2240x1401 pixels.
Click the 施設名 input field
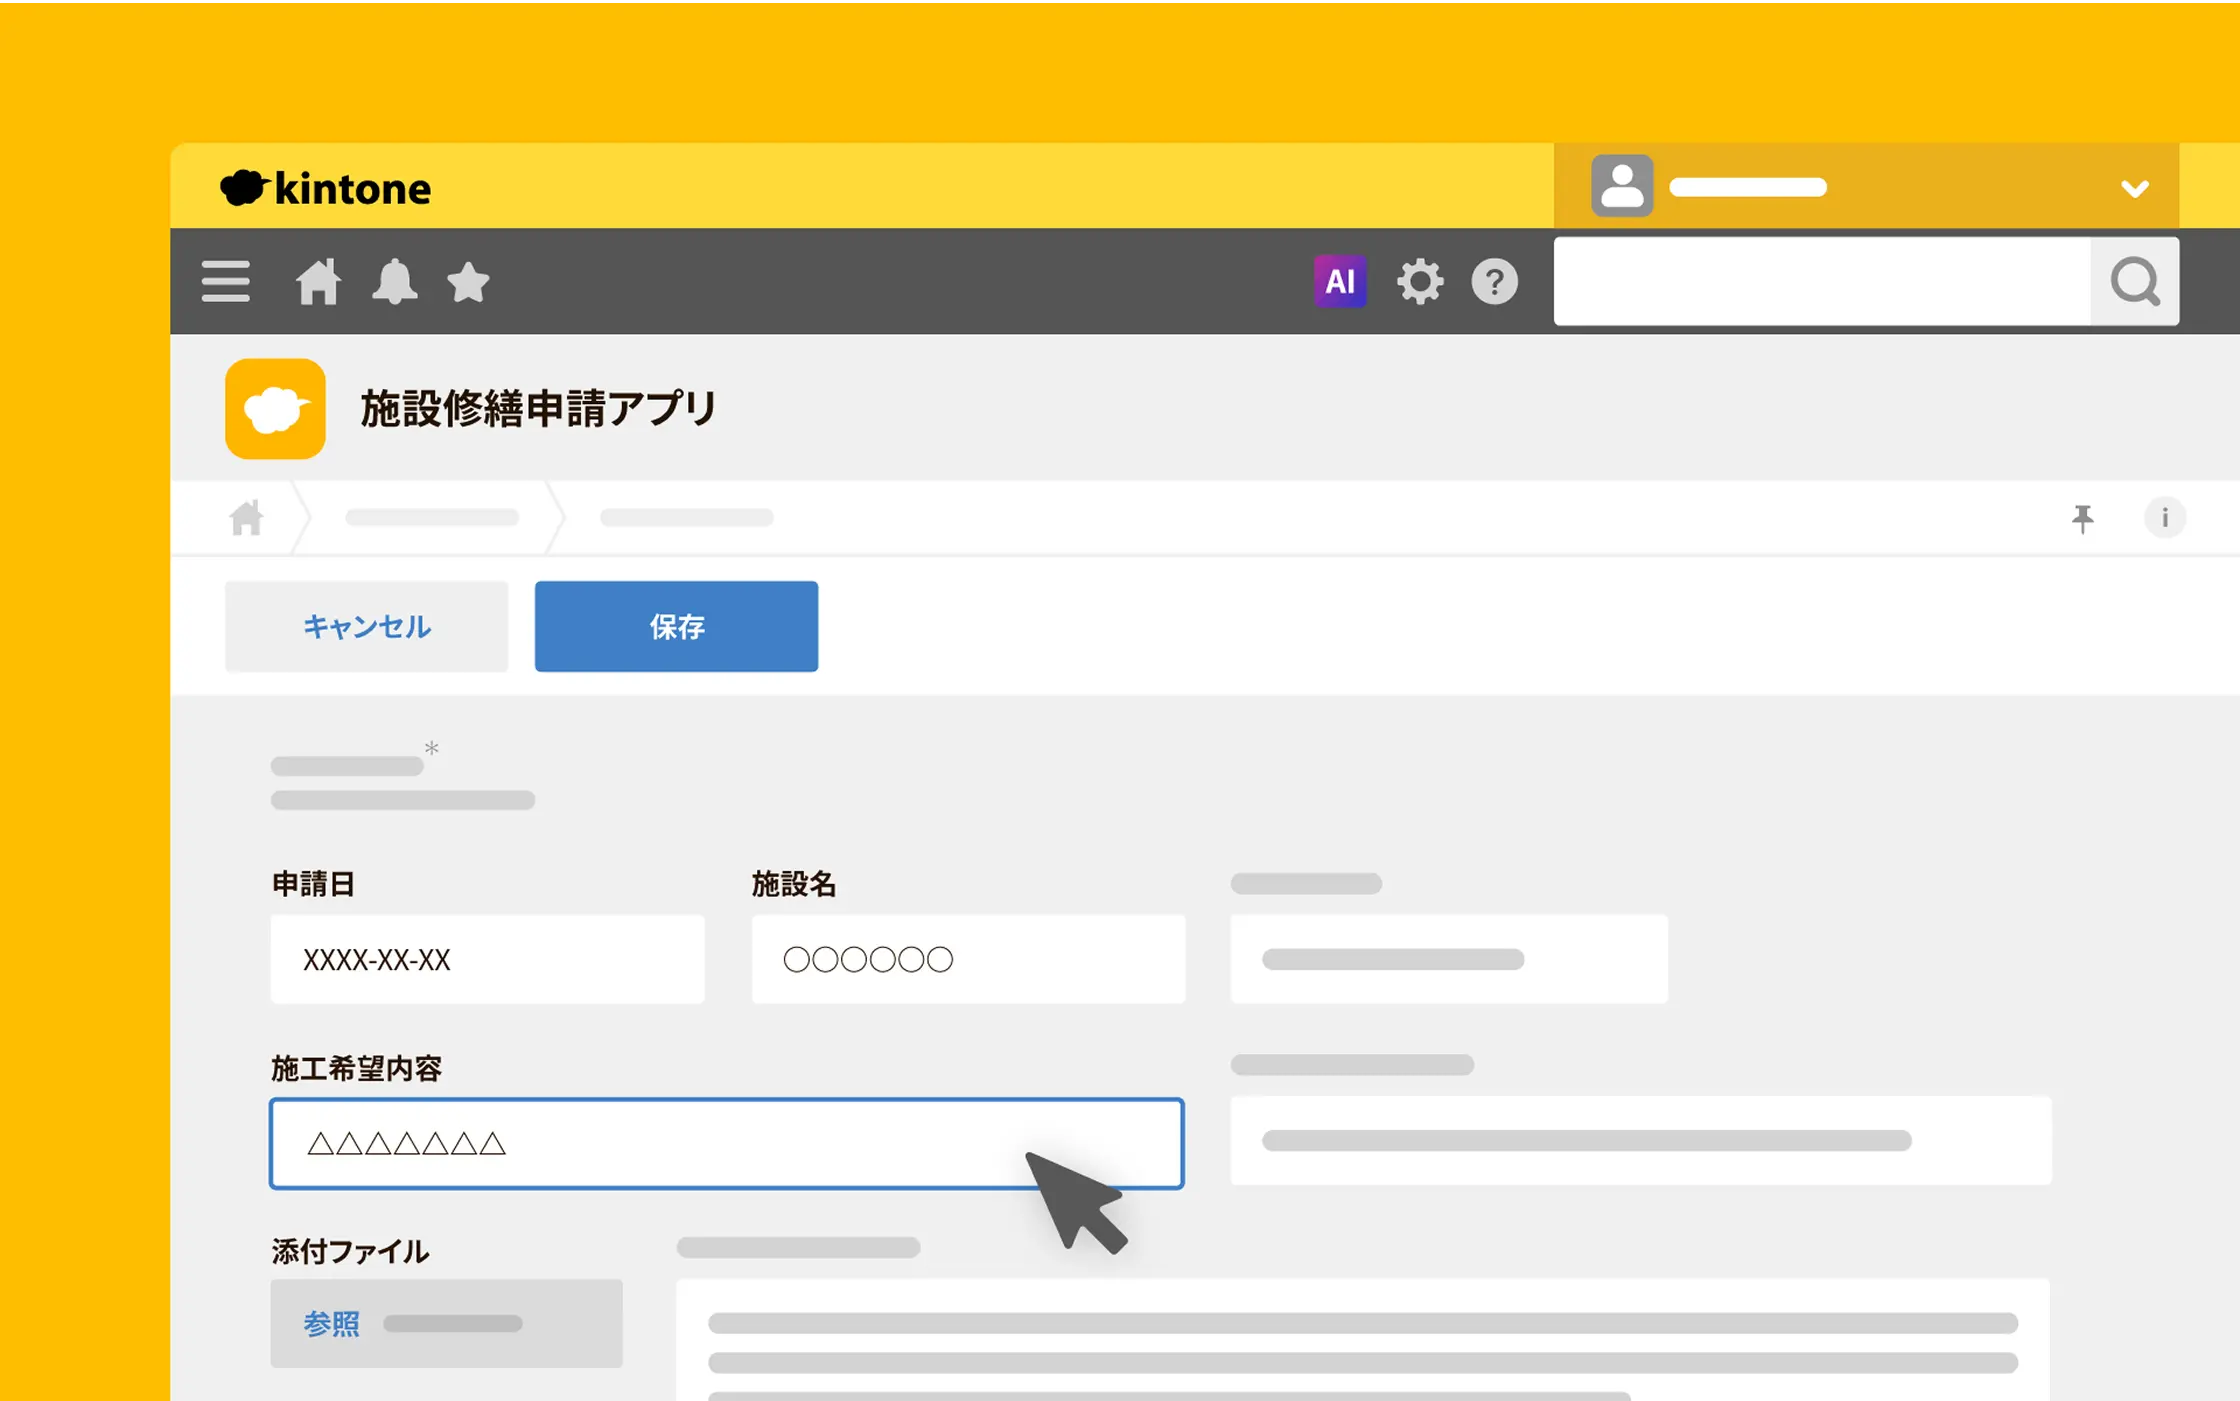[968, 959]
